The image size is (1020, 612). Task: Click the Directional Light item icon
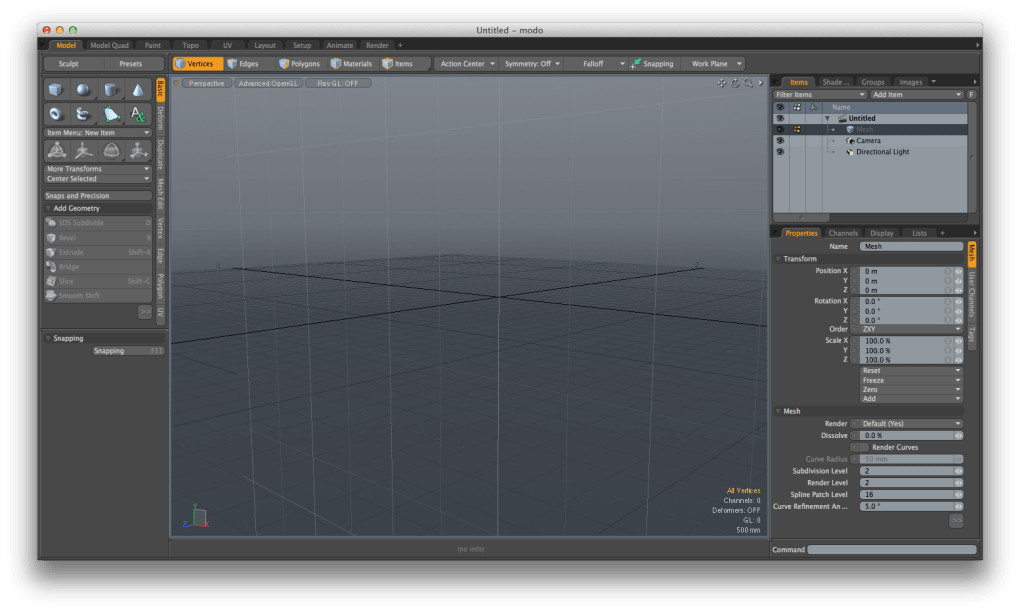pyautogui.click(x=850, y=152)
